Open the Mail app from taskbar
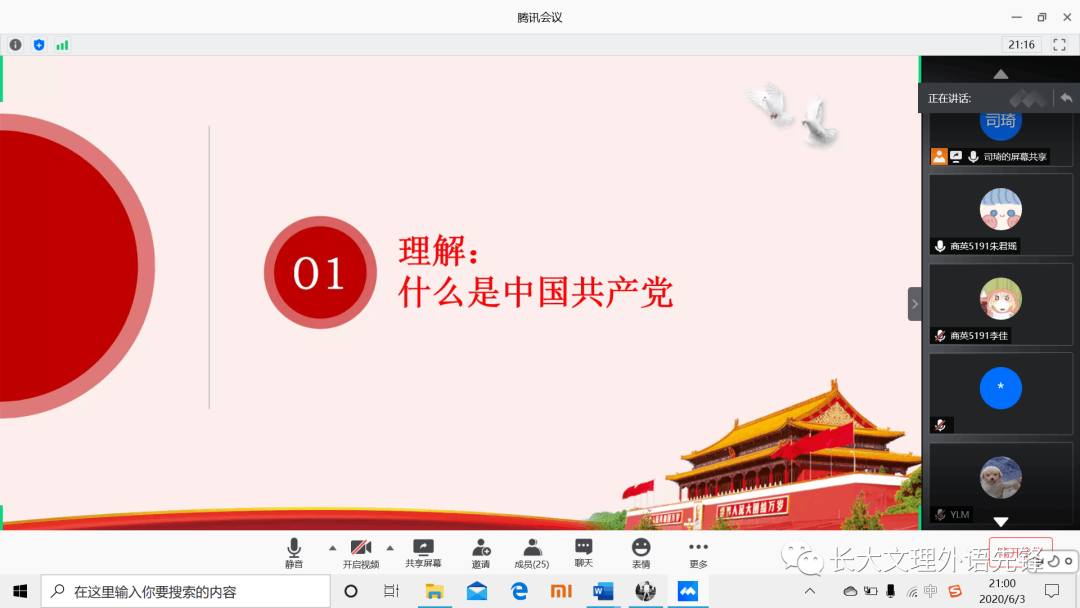 click(477, 591)
